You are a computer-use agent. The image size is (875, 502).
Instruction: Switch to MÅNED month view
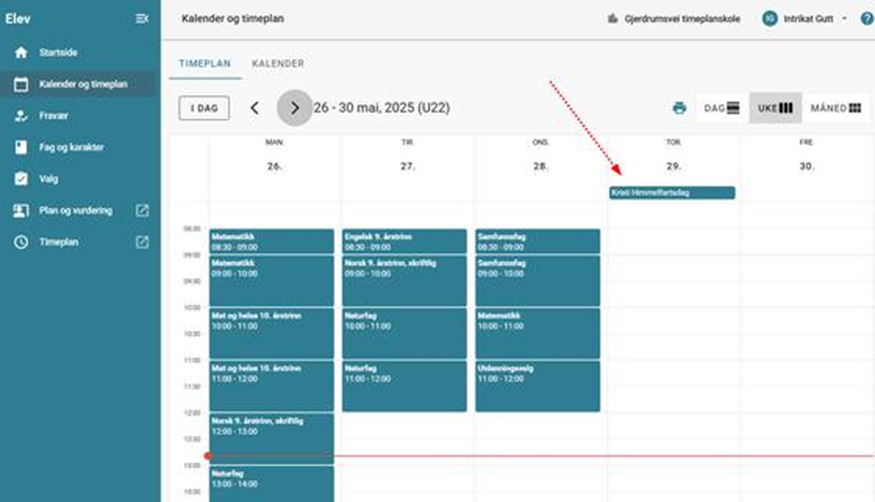tap(835, 108)
